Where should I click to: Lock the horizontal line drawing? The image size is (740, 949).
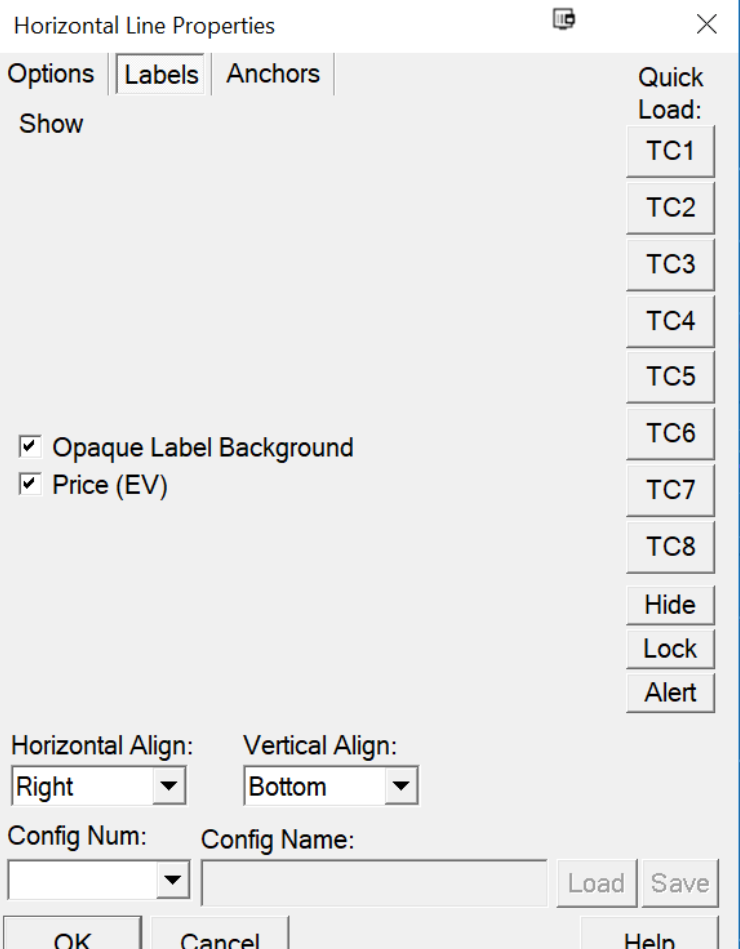click(670, 648)
